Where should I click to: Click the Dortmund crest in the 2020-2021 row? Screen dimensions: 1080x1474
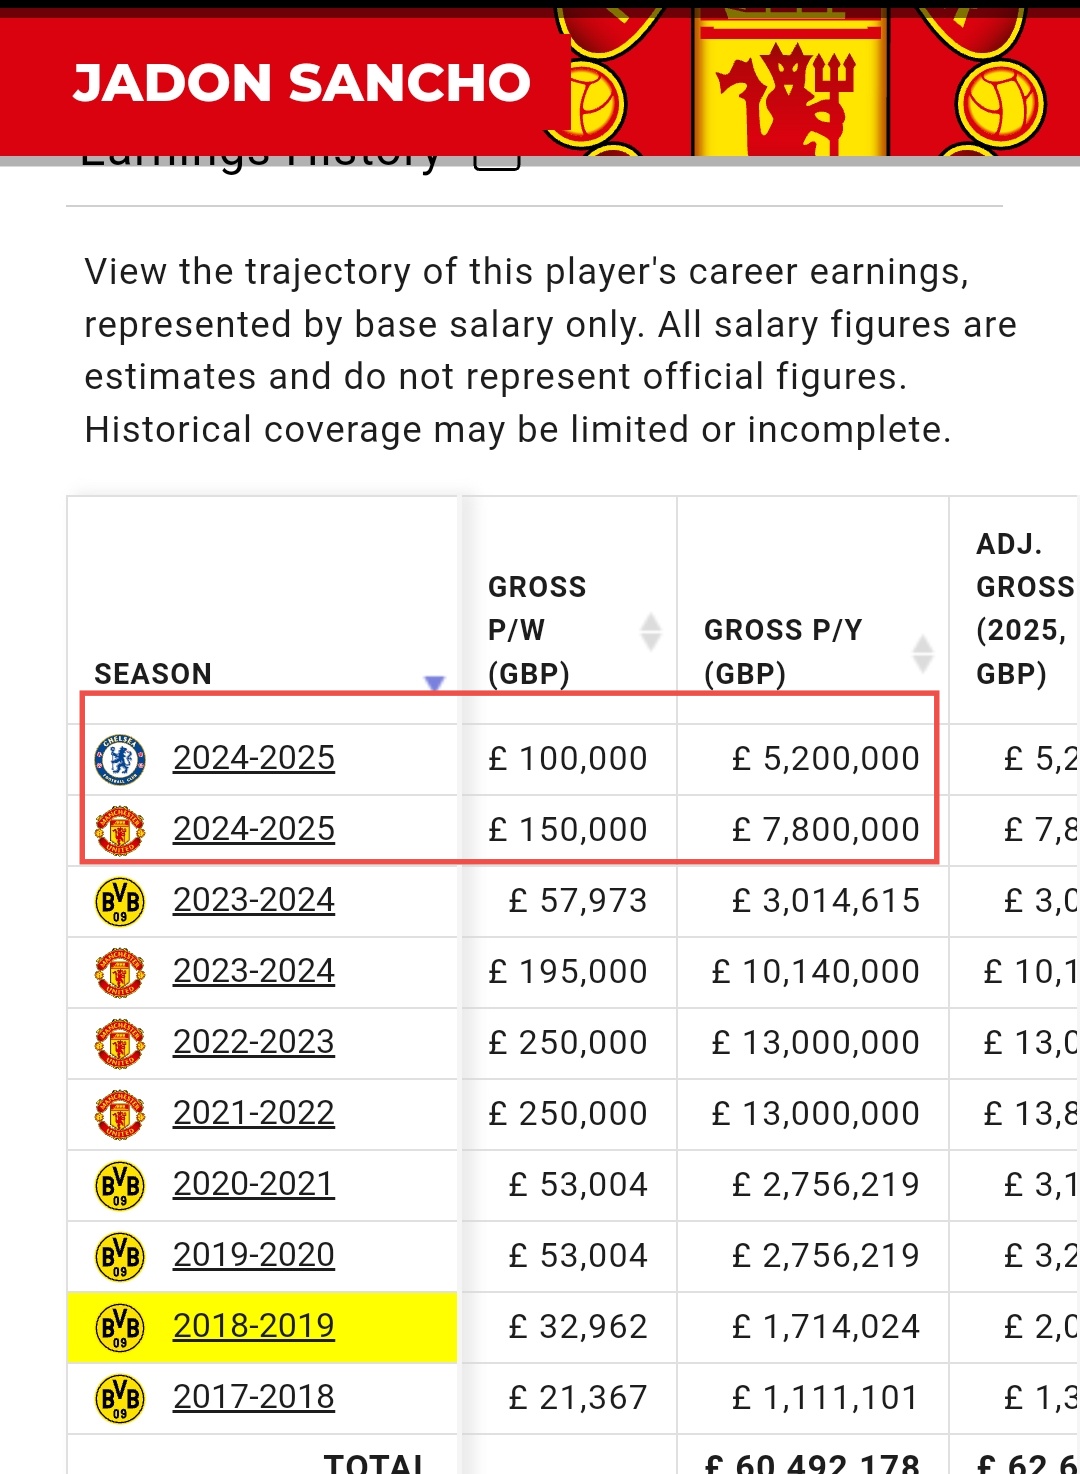pos(120,1186)
